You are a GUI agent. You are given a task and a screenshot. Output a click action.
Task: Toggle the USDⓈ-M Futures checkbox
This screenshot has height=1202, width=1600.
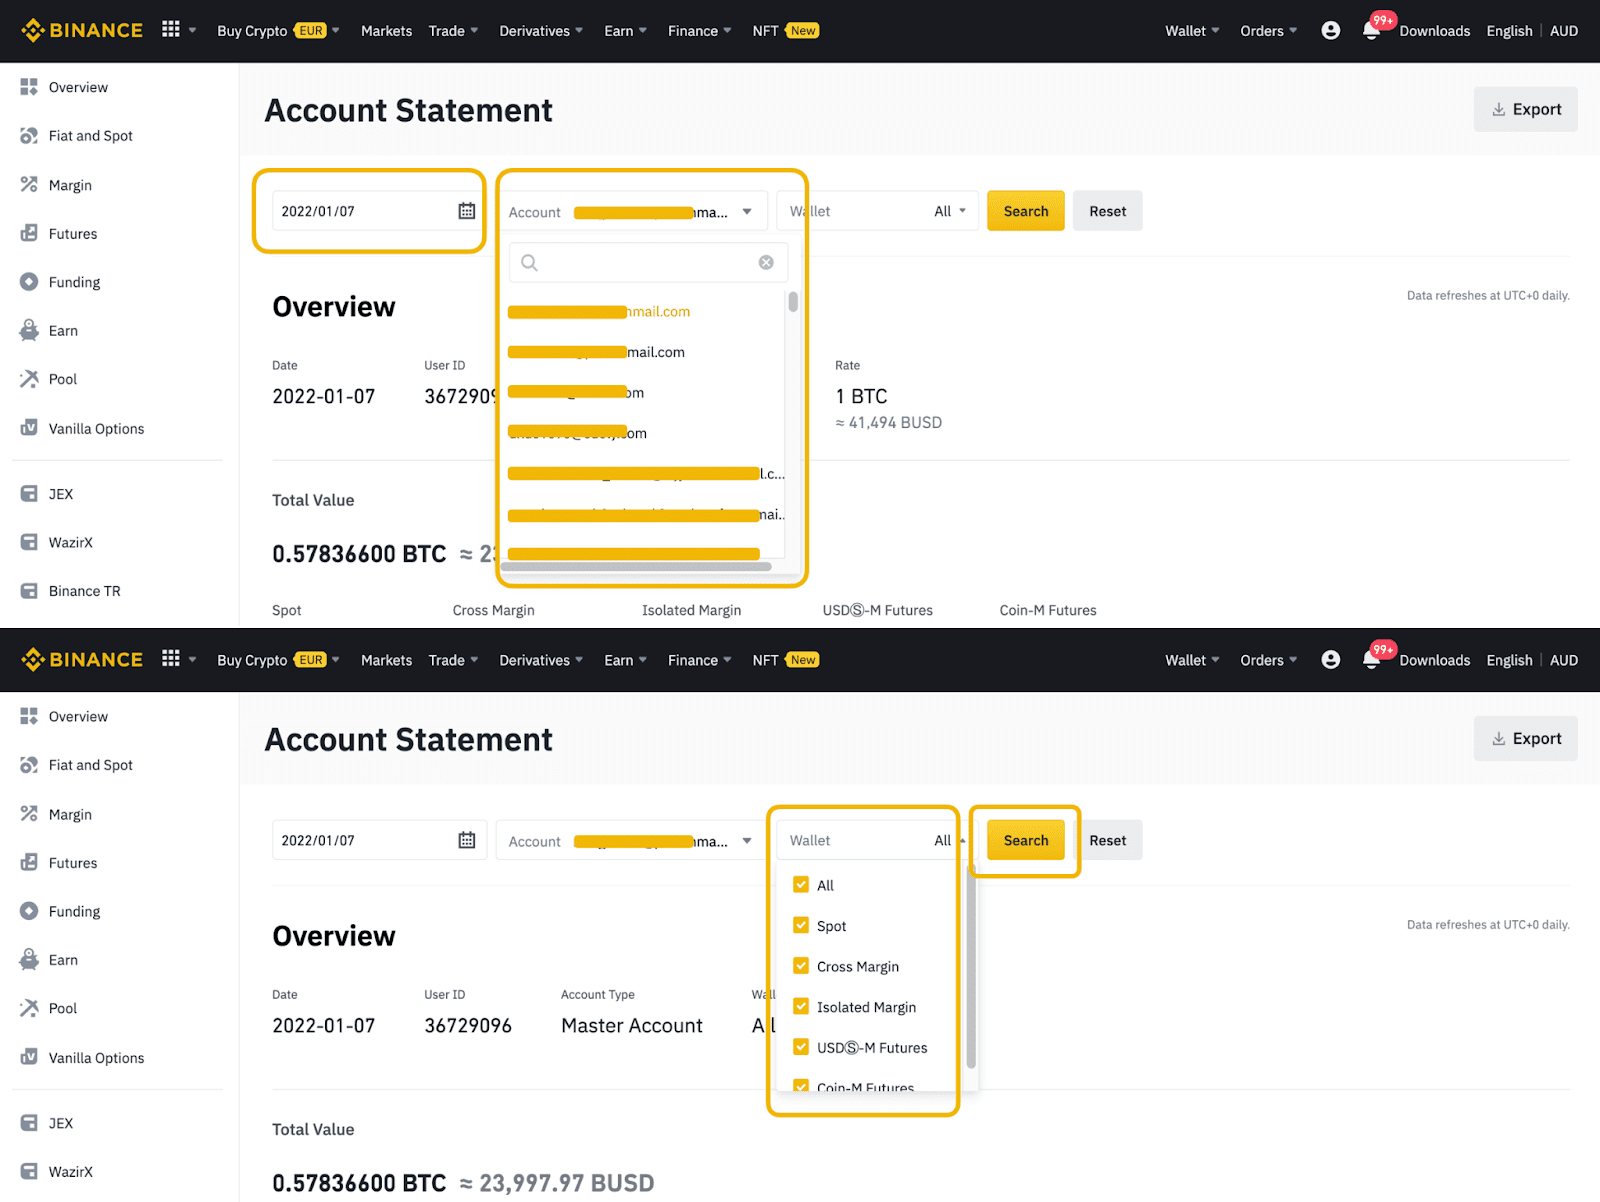(x=801, y=1047)
